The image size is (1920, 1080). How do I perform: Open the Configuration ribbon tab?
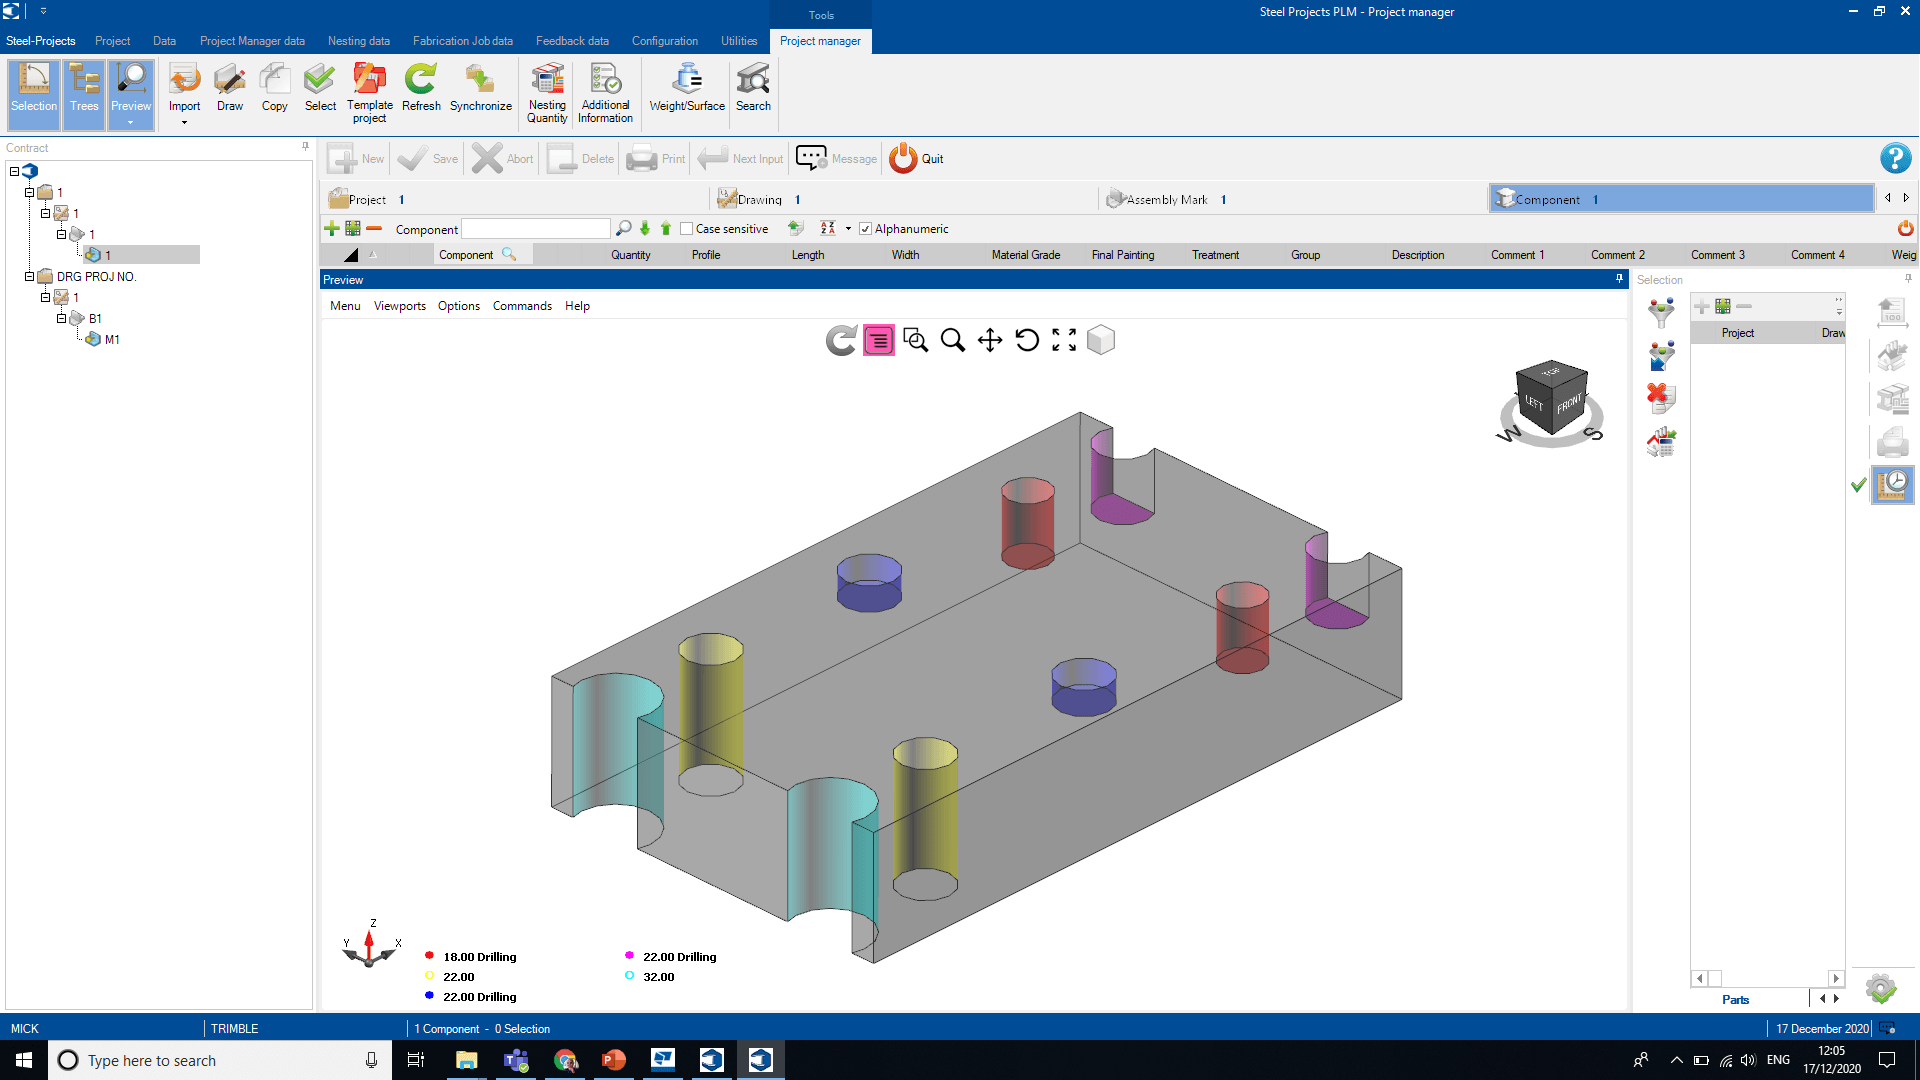point(665,41)
